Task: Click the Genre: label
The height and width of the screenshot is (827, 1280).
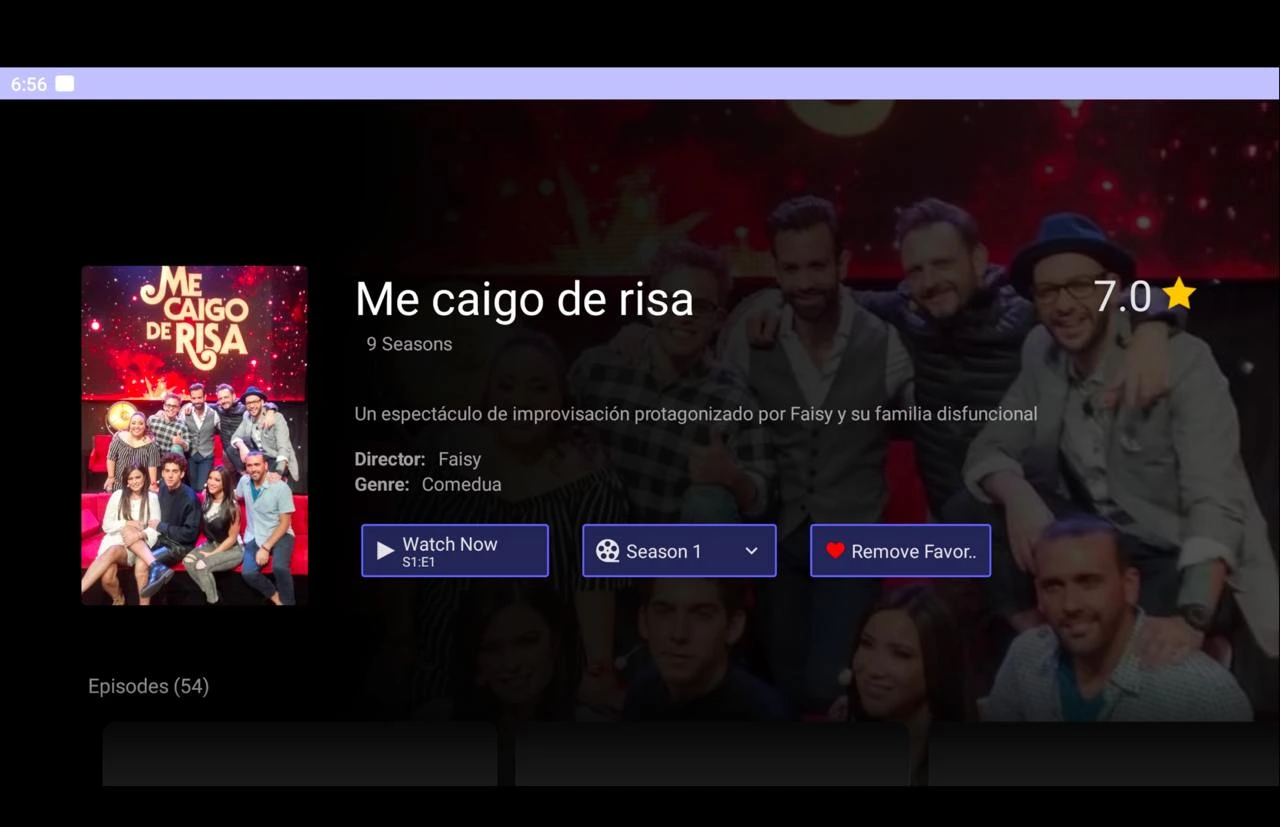Action: coord(382,485)
